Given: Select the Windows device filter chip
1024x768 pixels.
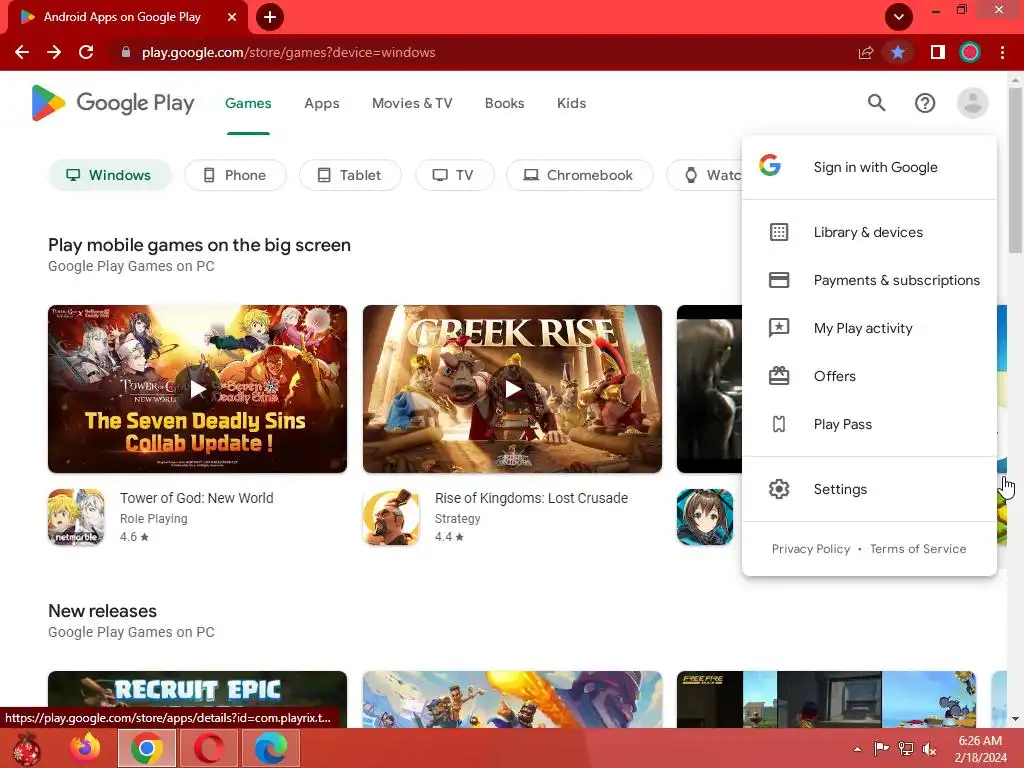Looking at the screenshot, I should point(110,175).
